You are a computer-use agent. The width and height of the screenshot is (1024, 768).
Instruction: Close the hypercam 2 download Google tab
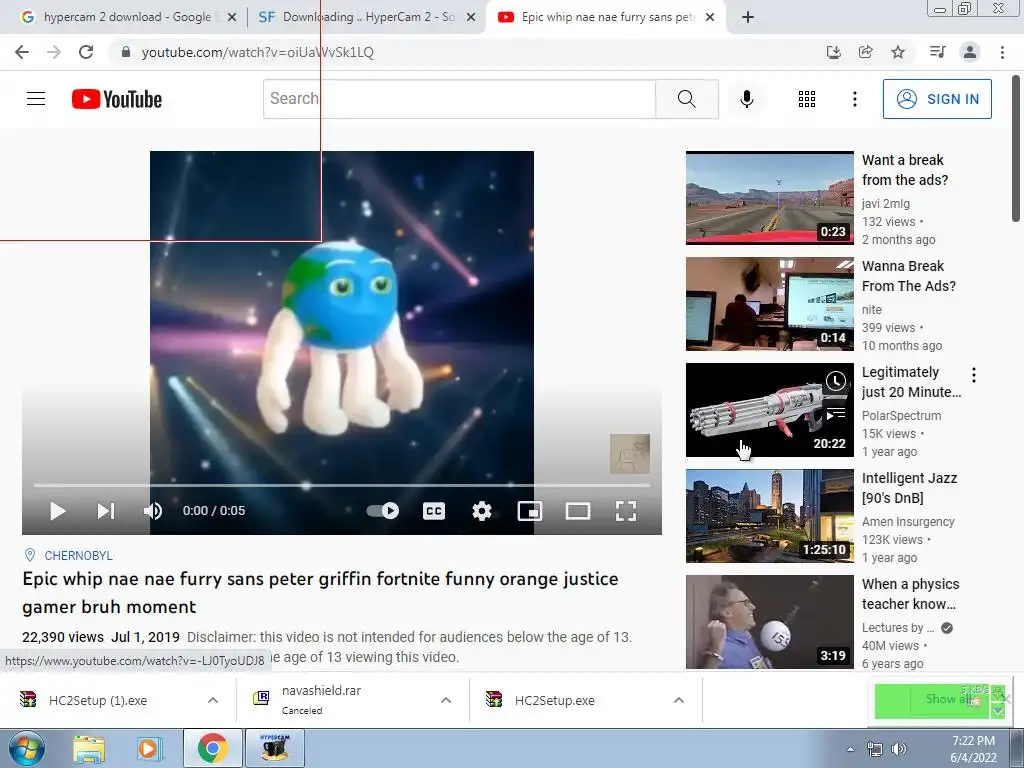(232, 18)
